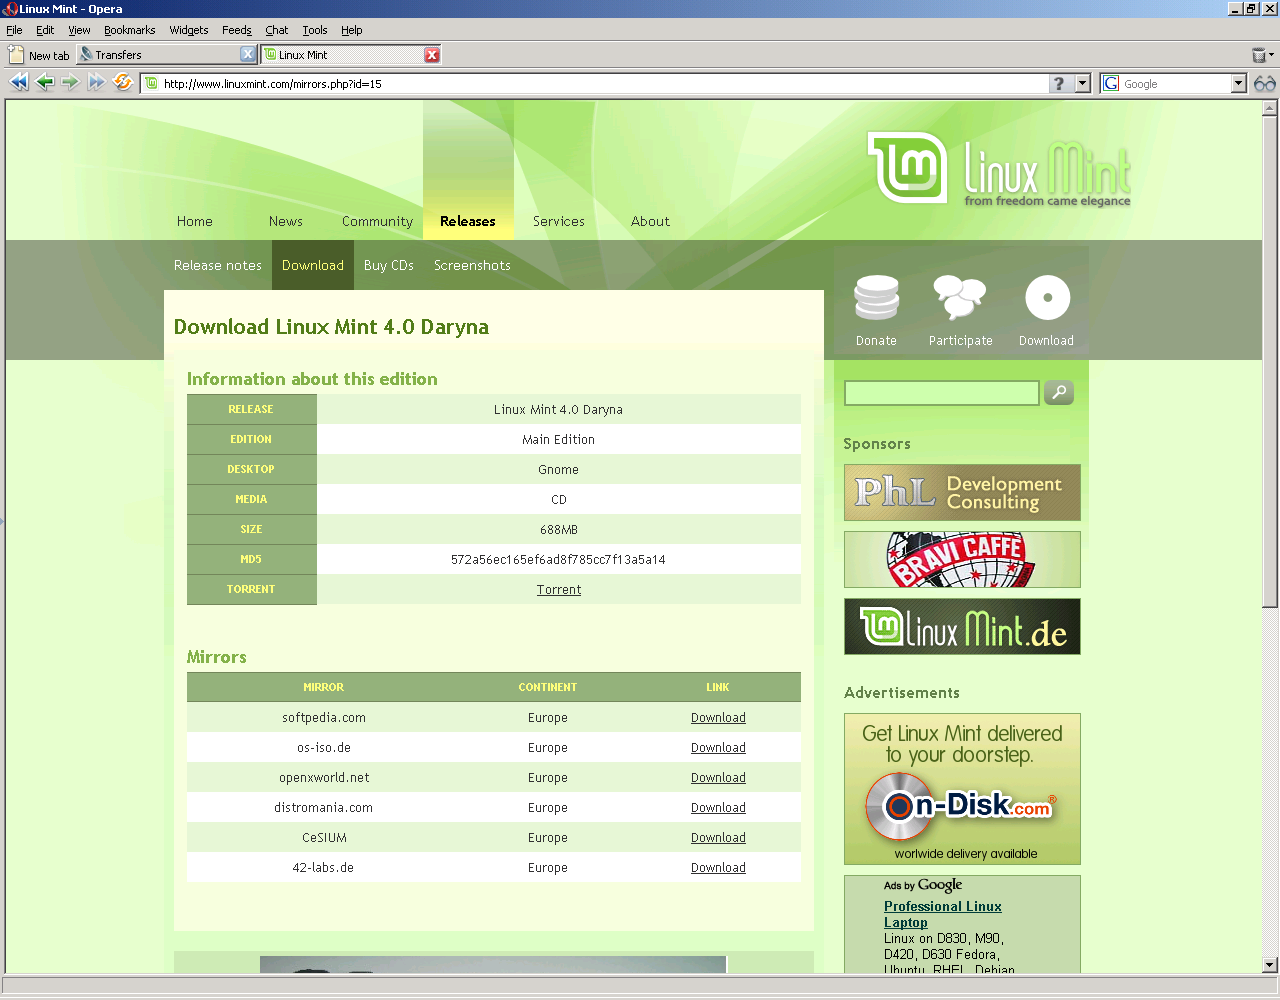Image resolution: width=1280 pixels, height=1000 pixels.
Task: Open the Services site section
Action: [x=558, y=221]
